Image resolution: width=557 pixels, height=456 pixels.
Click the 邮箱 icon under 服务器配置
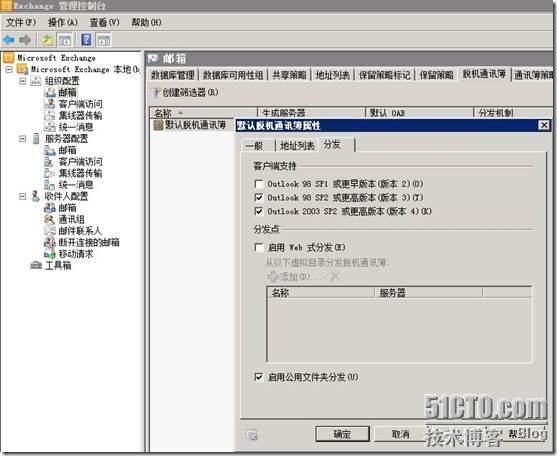50,150
